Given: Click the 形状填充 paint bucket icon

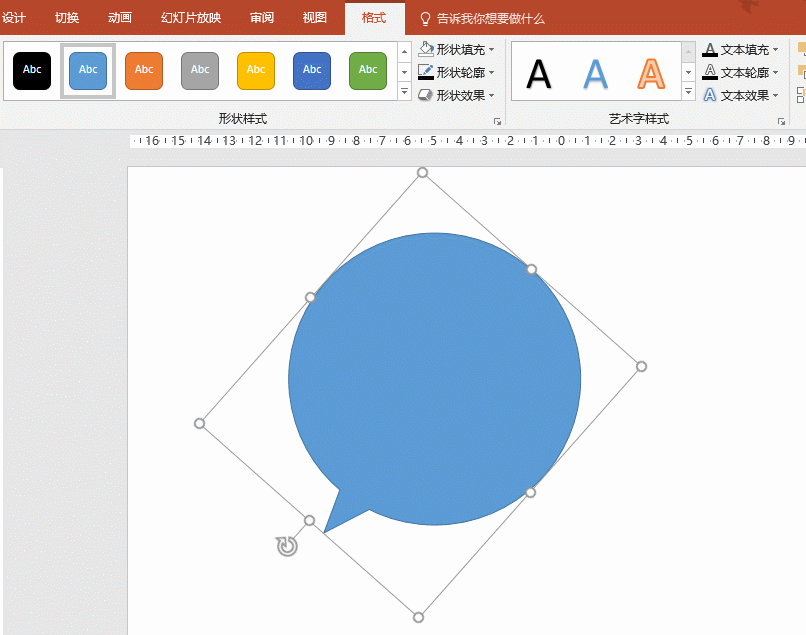Looking at the screenshot, I should [426, 49].
